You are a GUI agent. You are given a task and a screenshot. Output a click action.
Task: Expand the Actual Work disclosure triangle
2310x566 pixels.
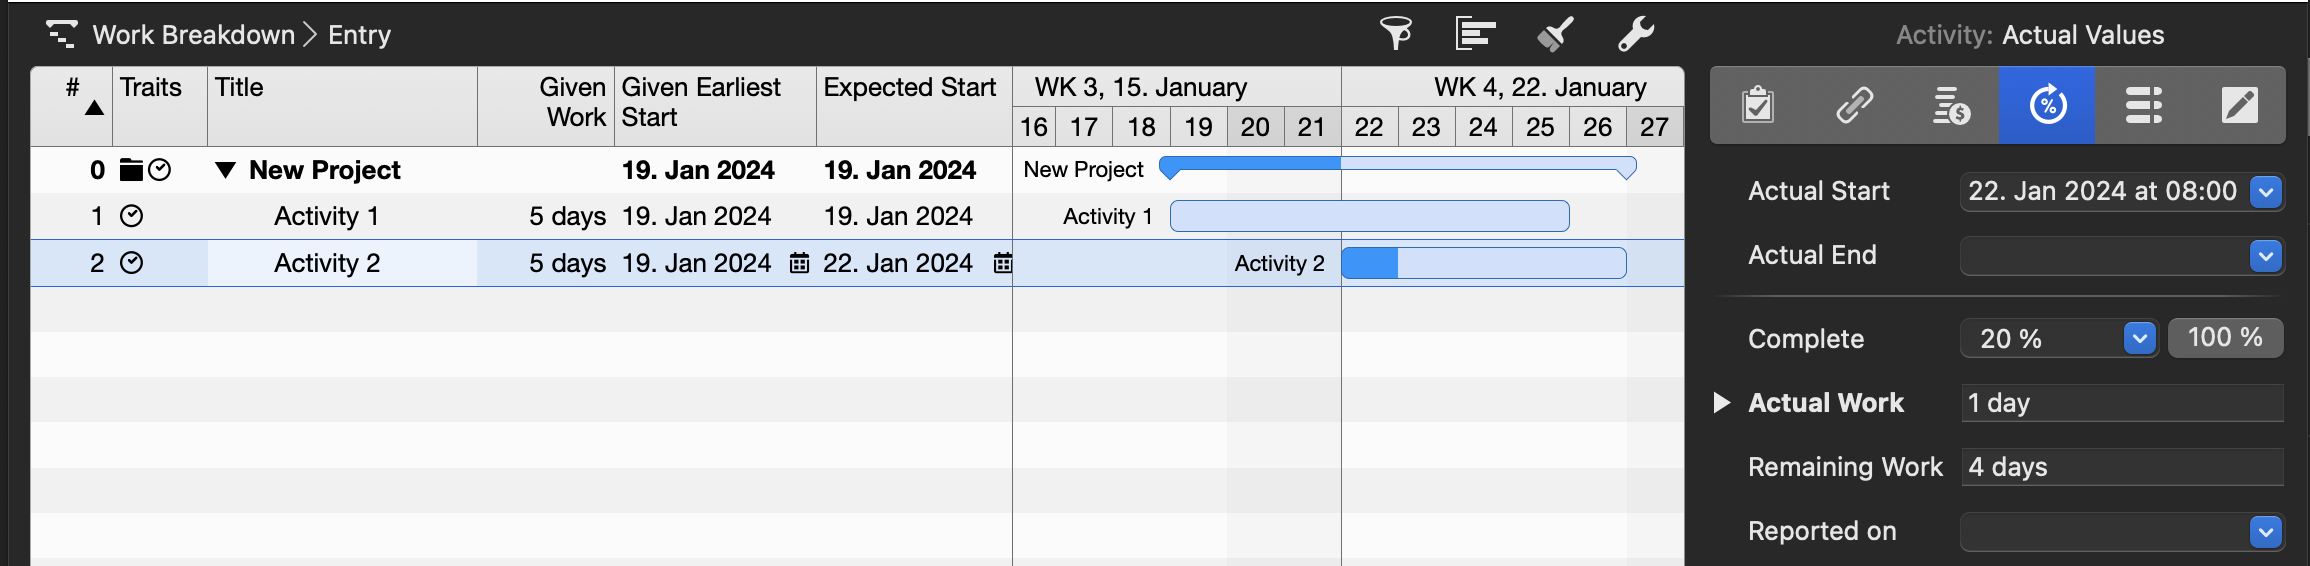tap(1721, 403)
